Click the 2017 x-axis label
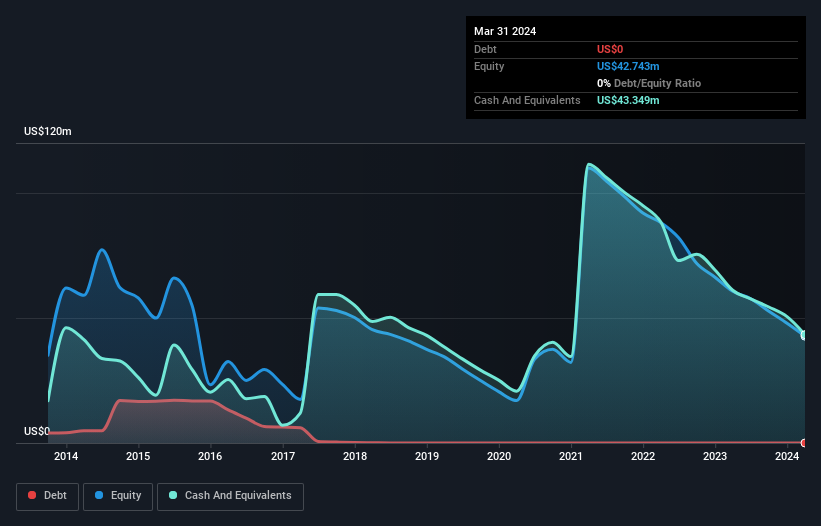 pyautogui.click(x=283, y=456)
